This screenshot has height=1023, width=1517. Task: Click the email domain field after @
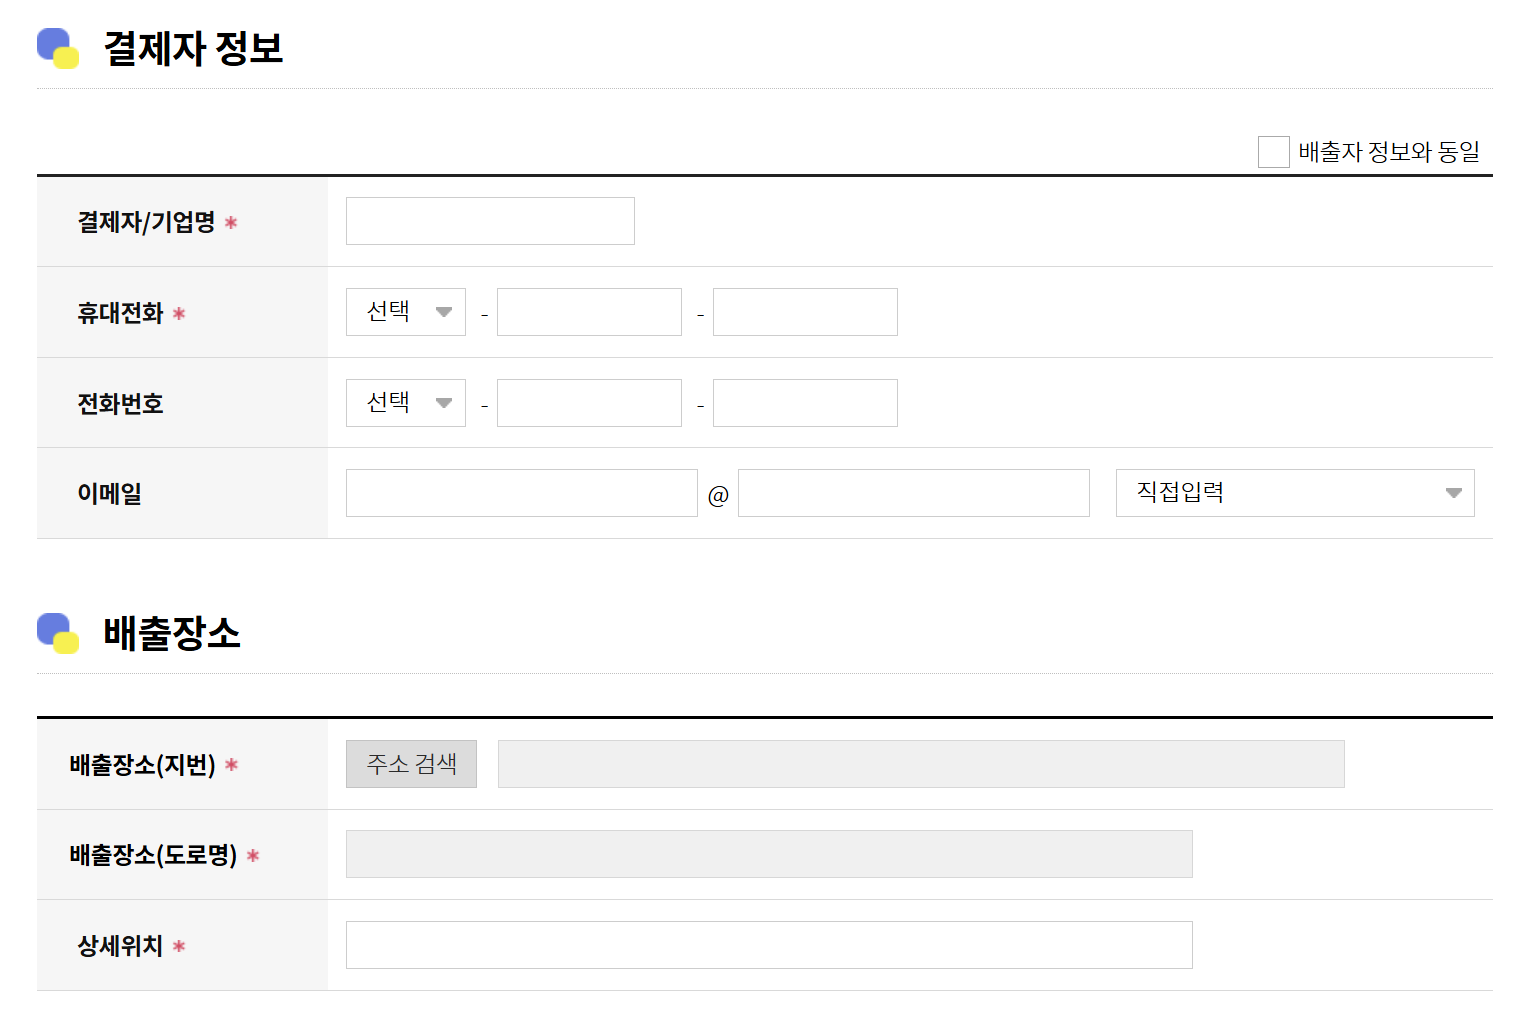[913, 492]
